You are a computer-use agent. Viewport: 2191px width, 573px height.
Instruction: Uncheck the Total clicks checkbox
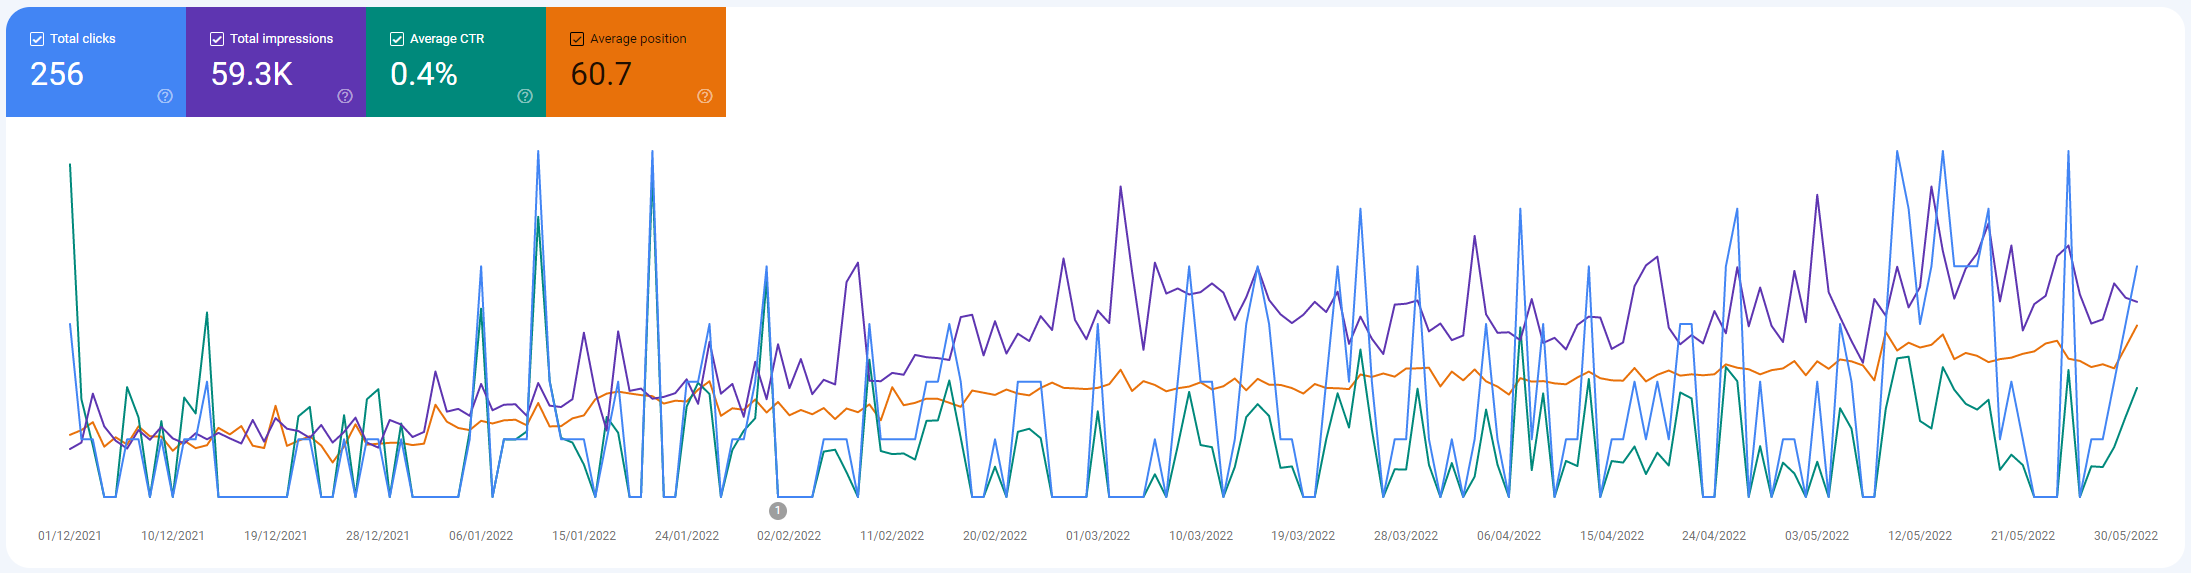point(37,39)
